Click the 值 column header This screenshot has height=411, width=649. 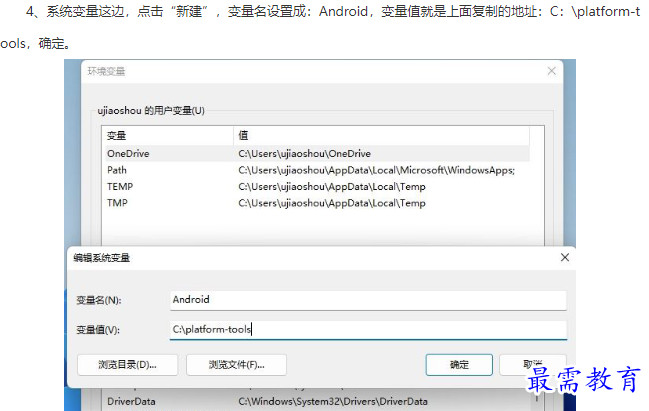(381, 135)
